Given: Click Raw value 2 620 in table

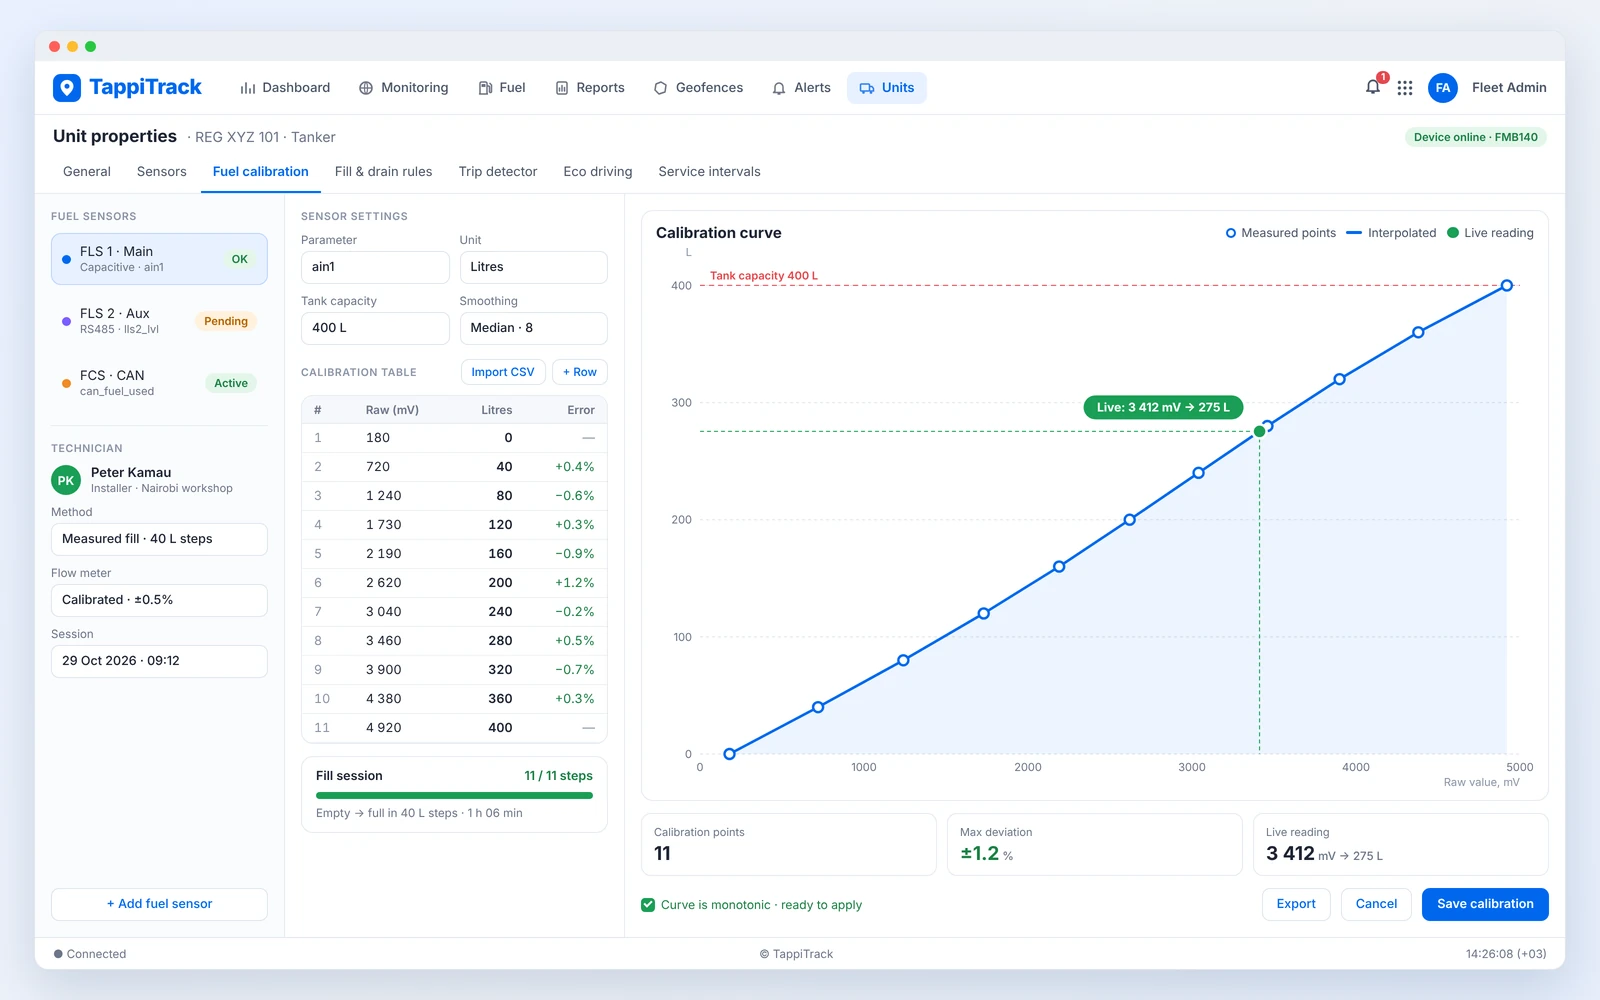Looking at the screenshot, I should pyautogui.click(x=383, y=583).
